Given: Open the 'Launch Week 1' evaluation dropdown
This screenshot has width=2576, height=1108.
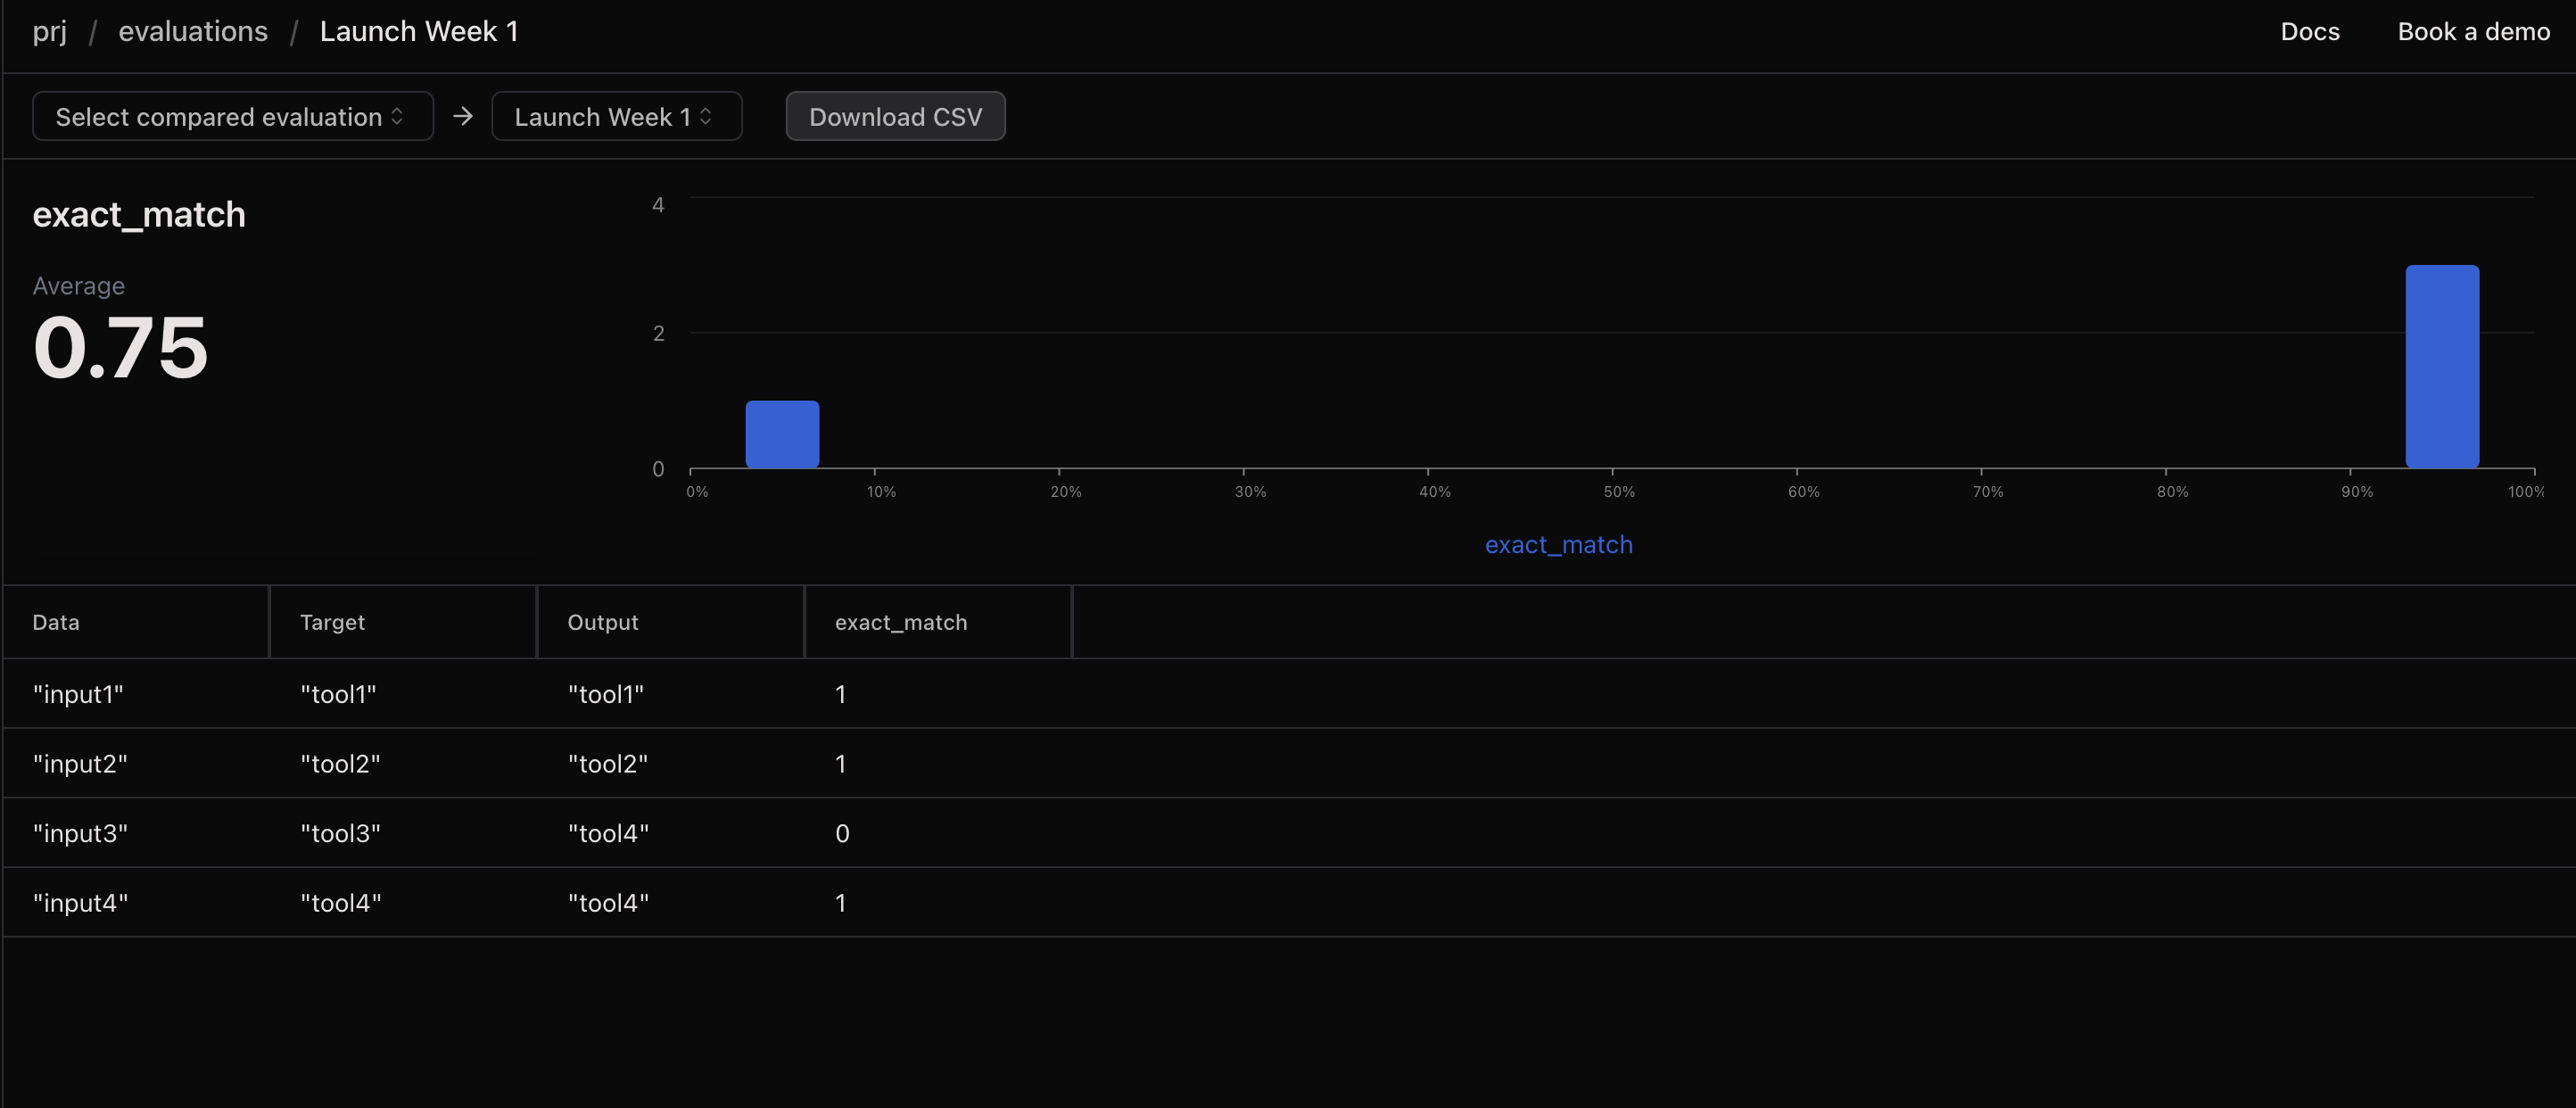Looking at the screenshot, I should [x=616, y=116].
